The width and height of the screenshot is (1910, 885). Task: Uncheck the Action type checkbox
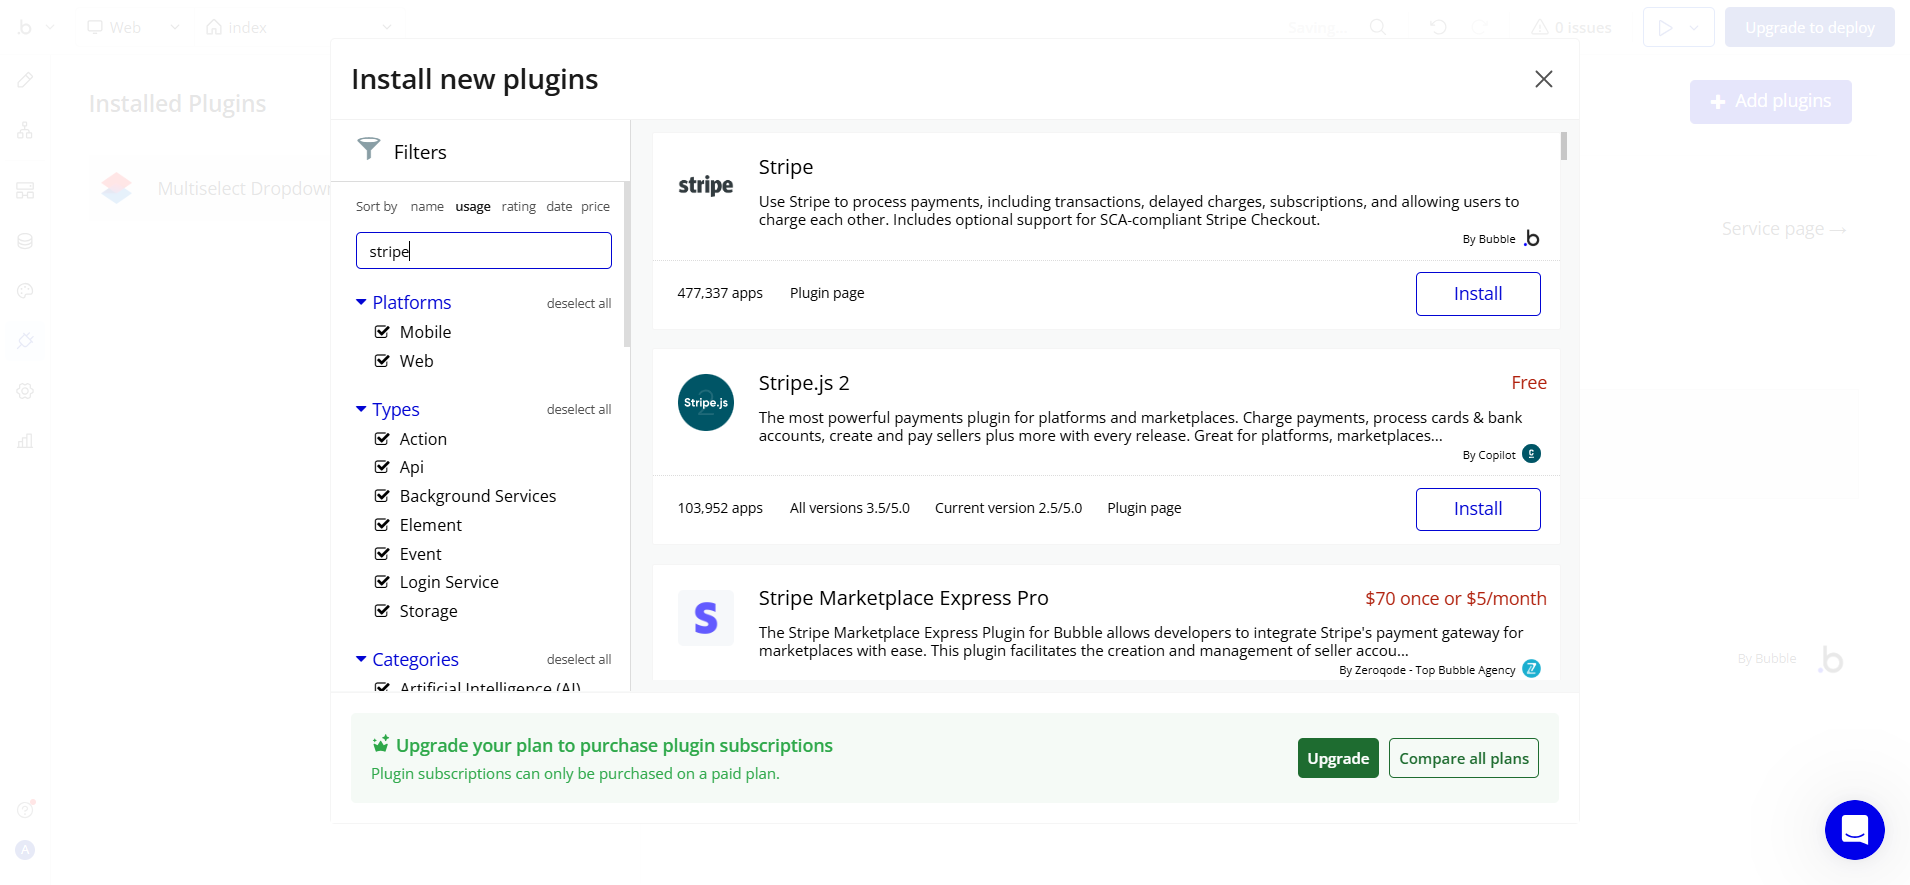pos(382,439)
